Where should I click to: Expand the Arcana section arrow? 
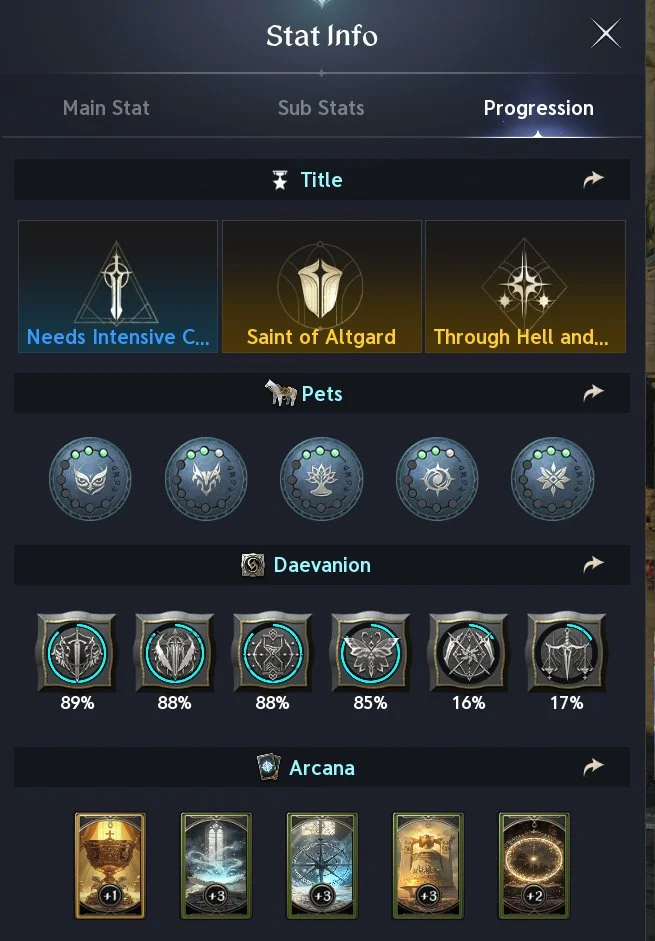[594, 767]
